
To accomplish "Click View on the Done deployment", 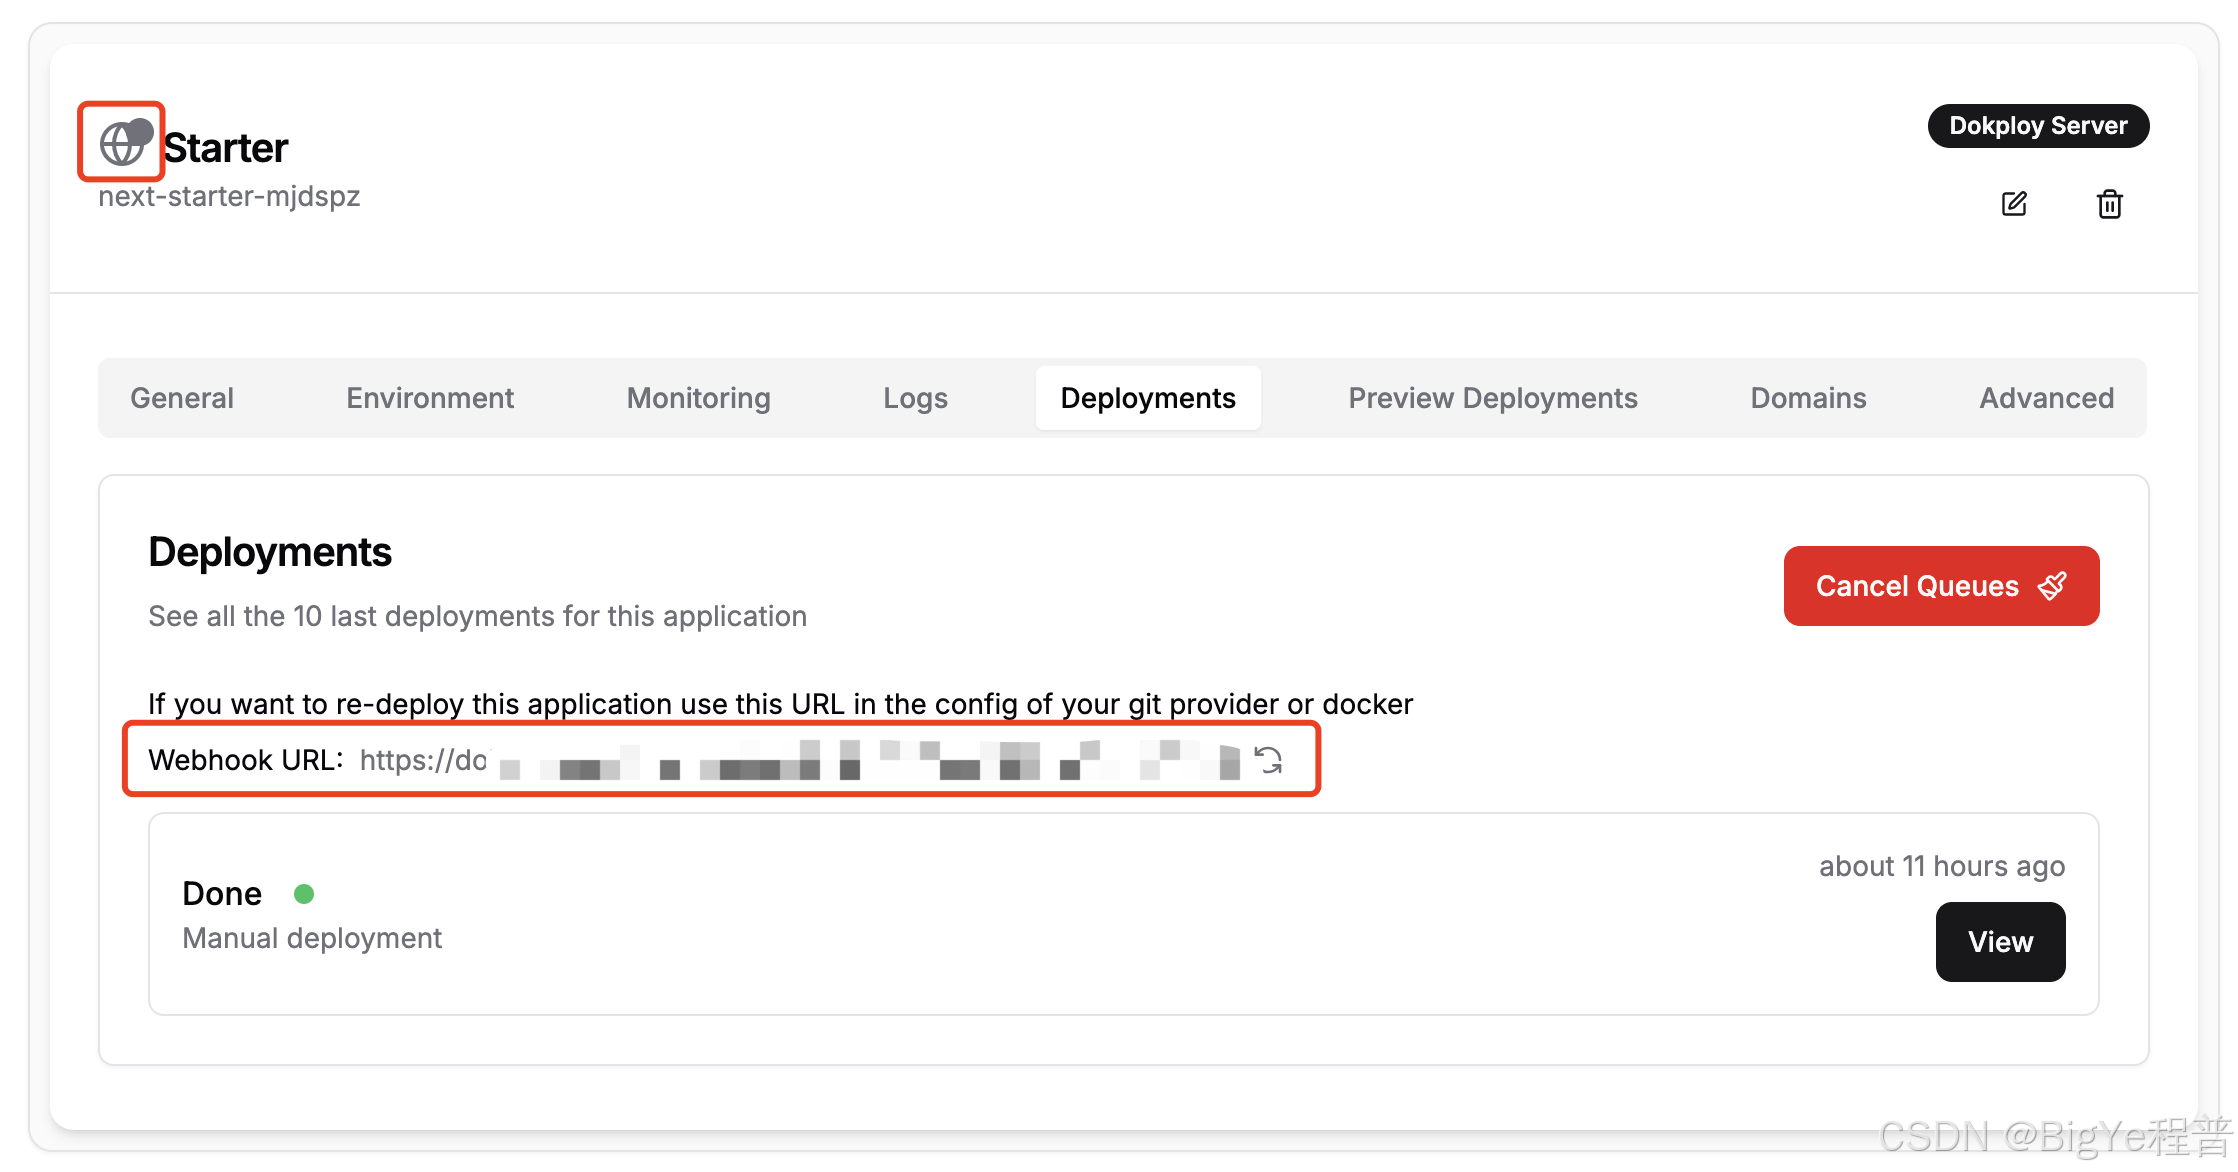I will 2000,941.
